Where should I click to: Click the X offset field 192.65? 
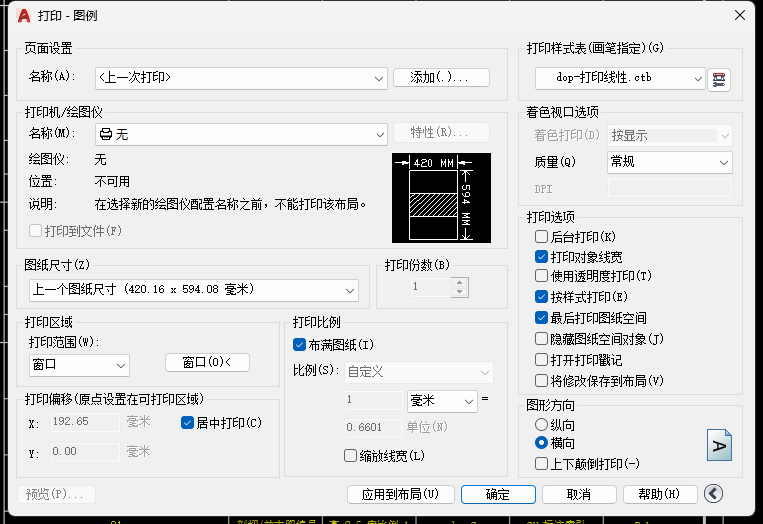(x=85, y=422)
